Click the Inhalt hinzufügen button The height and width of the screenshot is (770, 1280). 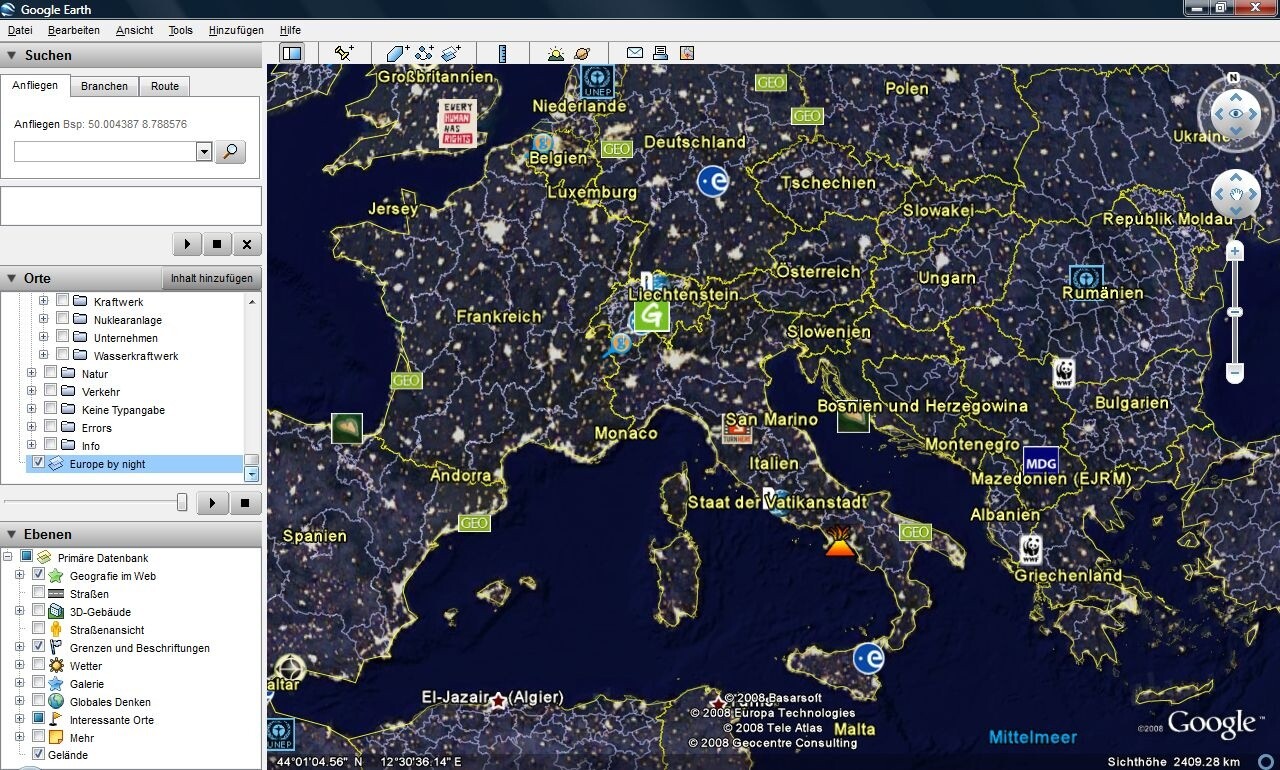click(212, 278)
